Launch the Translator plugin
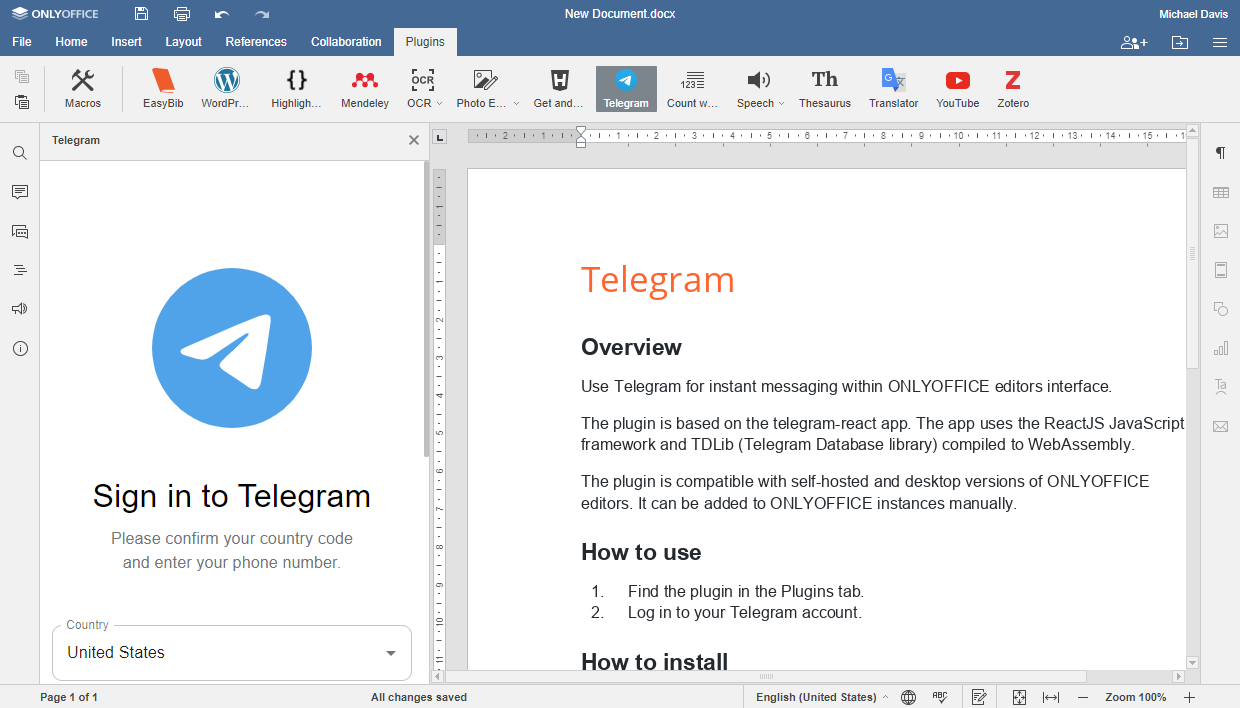This screenshot has height=708, width=1240. 893,89
